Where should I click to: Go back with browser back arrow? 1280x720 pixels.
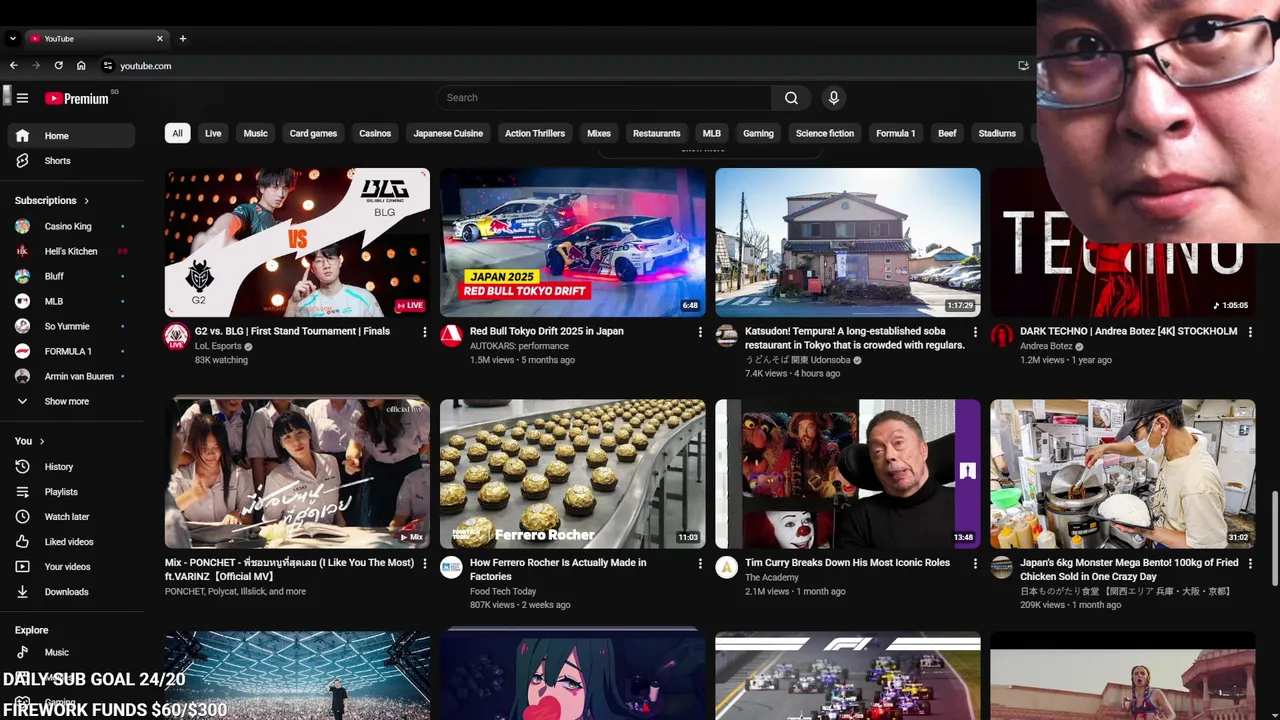(14, 66)
